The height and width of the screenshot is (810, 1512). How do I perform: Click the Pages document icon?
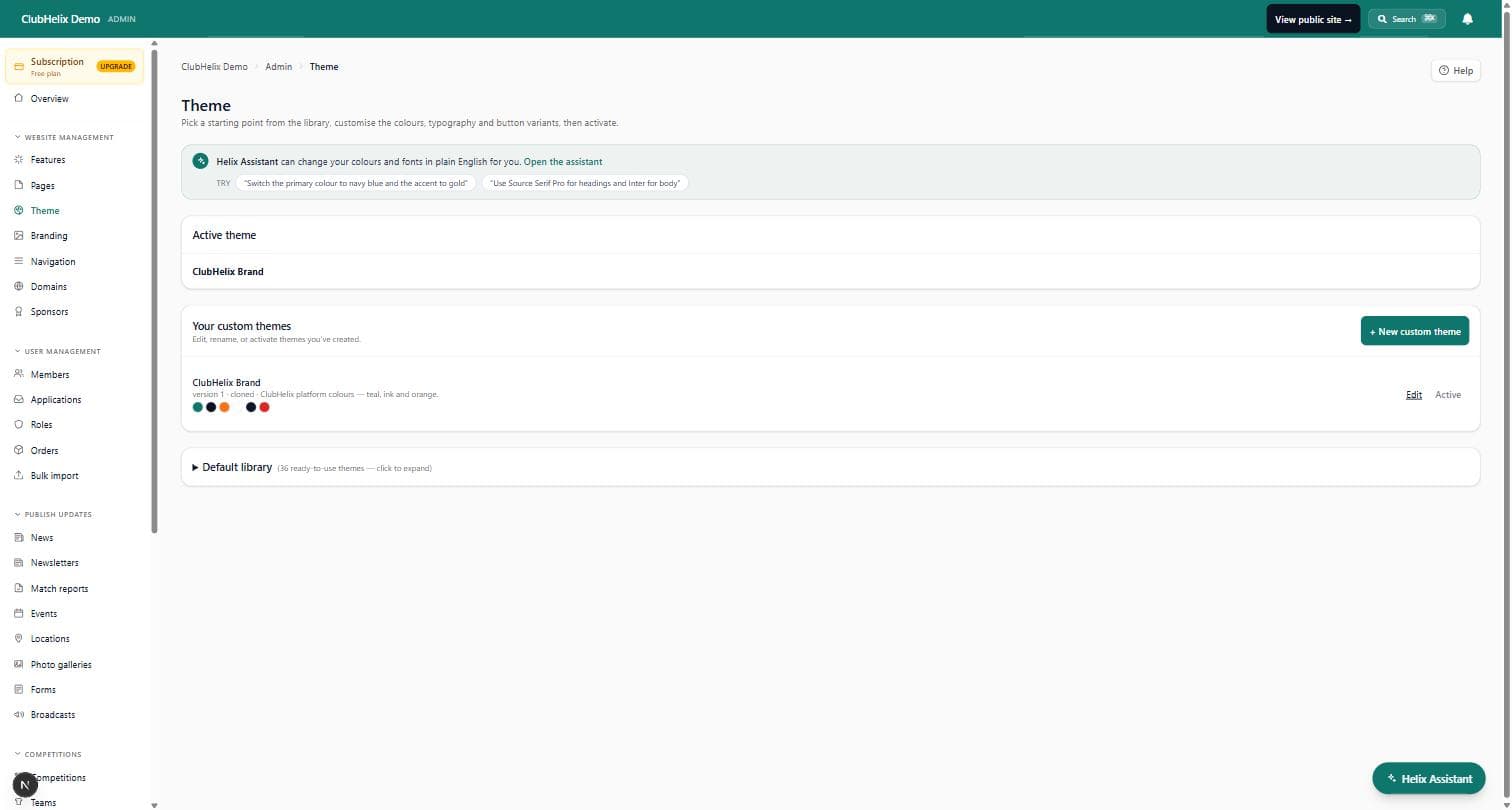19,185
